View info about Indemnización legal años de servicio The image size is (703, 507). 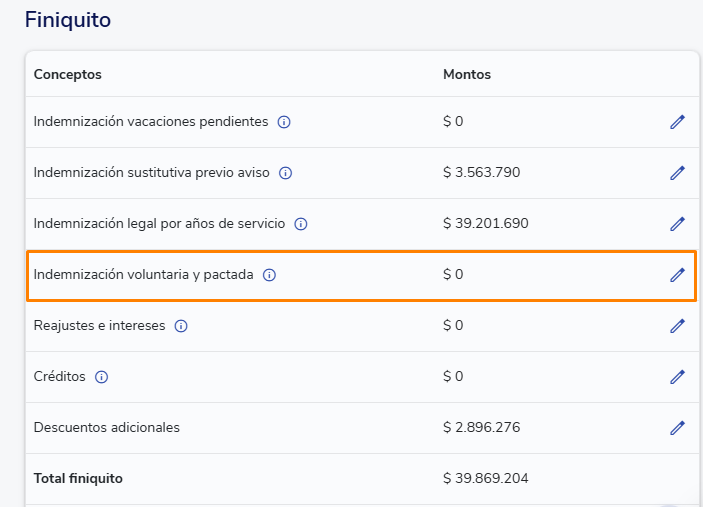tap(301, 224)
